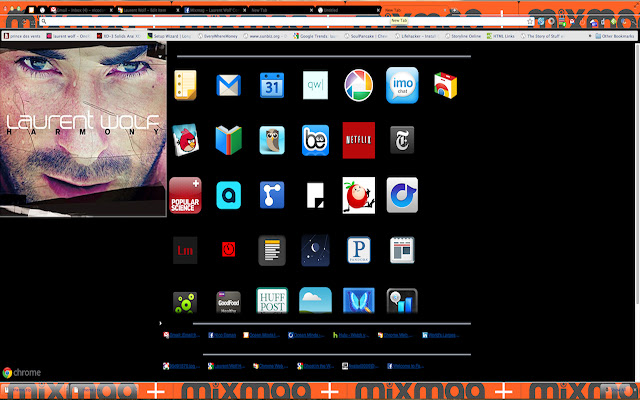This screenshot has width=640, height=400.
Task: Launch the cloud and sky weather app
Action: 315,300
